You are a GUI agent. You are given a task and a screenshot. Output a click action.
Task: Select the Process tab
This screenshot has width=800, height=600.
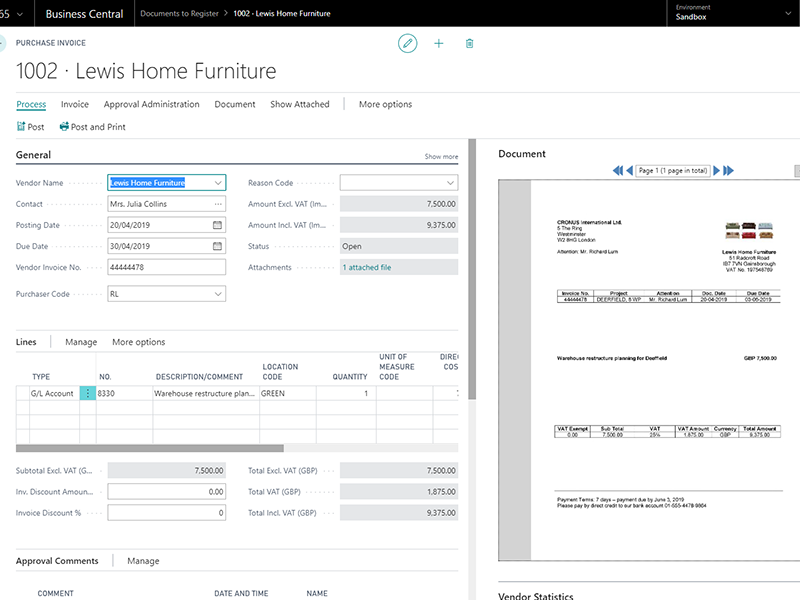coord(31,104)
